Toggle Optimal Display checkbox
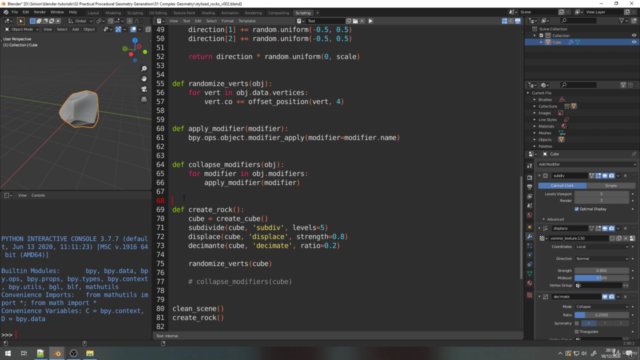 (577, 209)
